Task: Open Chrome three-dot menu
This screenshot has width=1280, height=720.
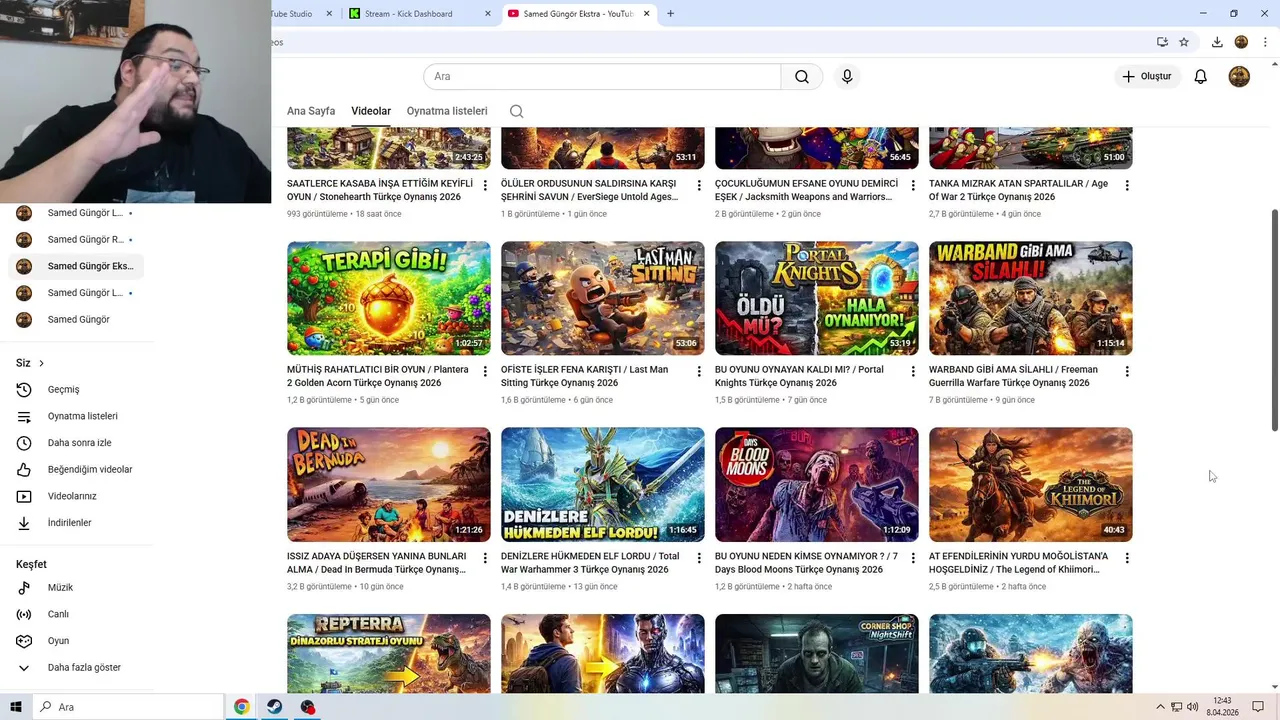Action: (1265, 42)
